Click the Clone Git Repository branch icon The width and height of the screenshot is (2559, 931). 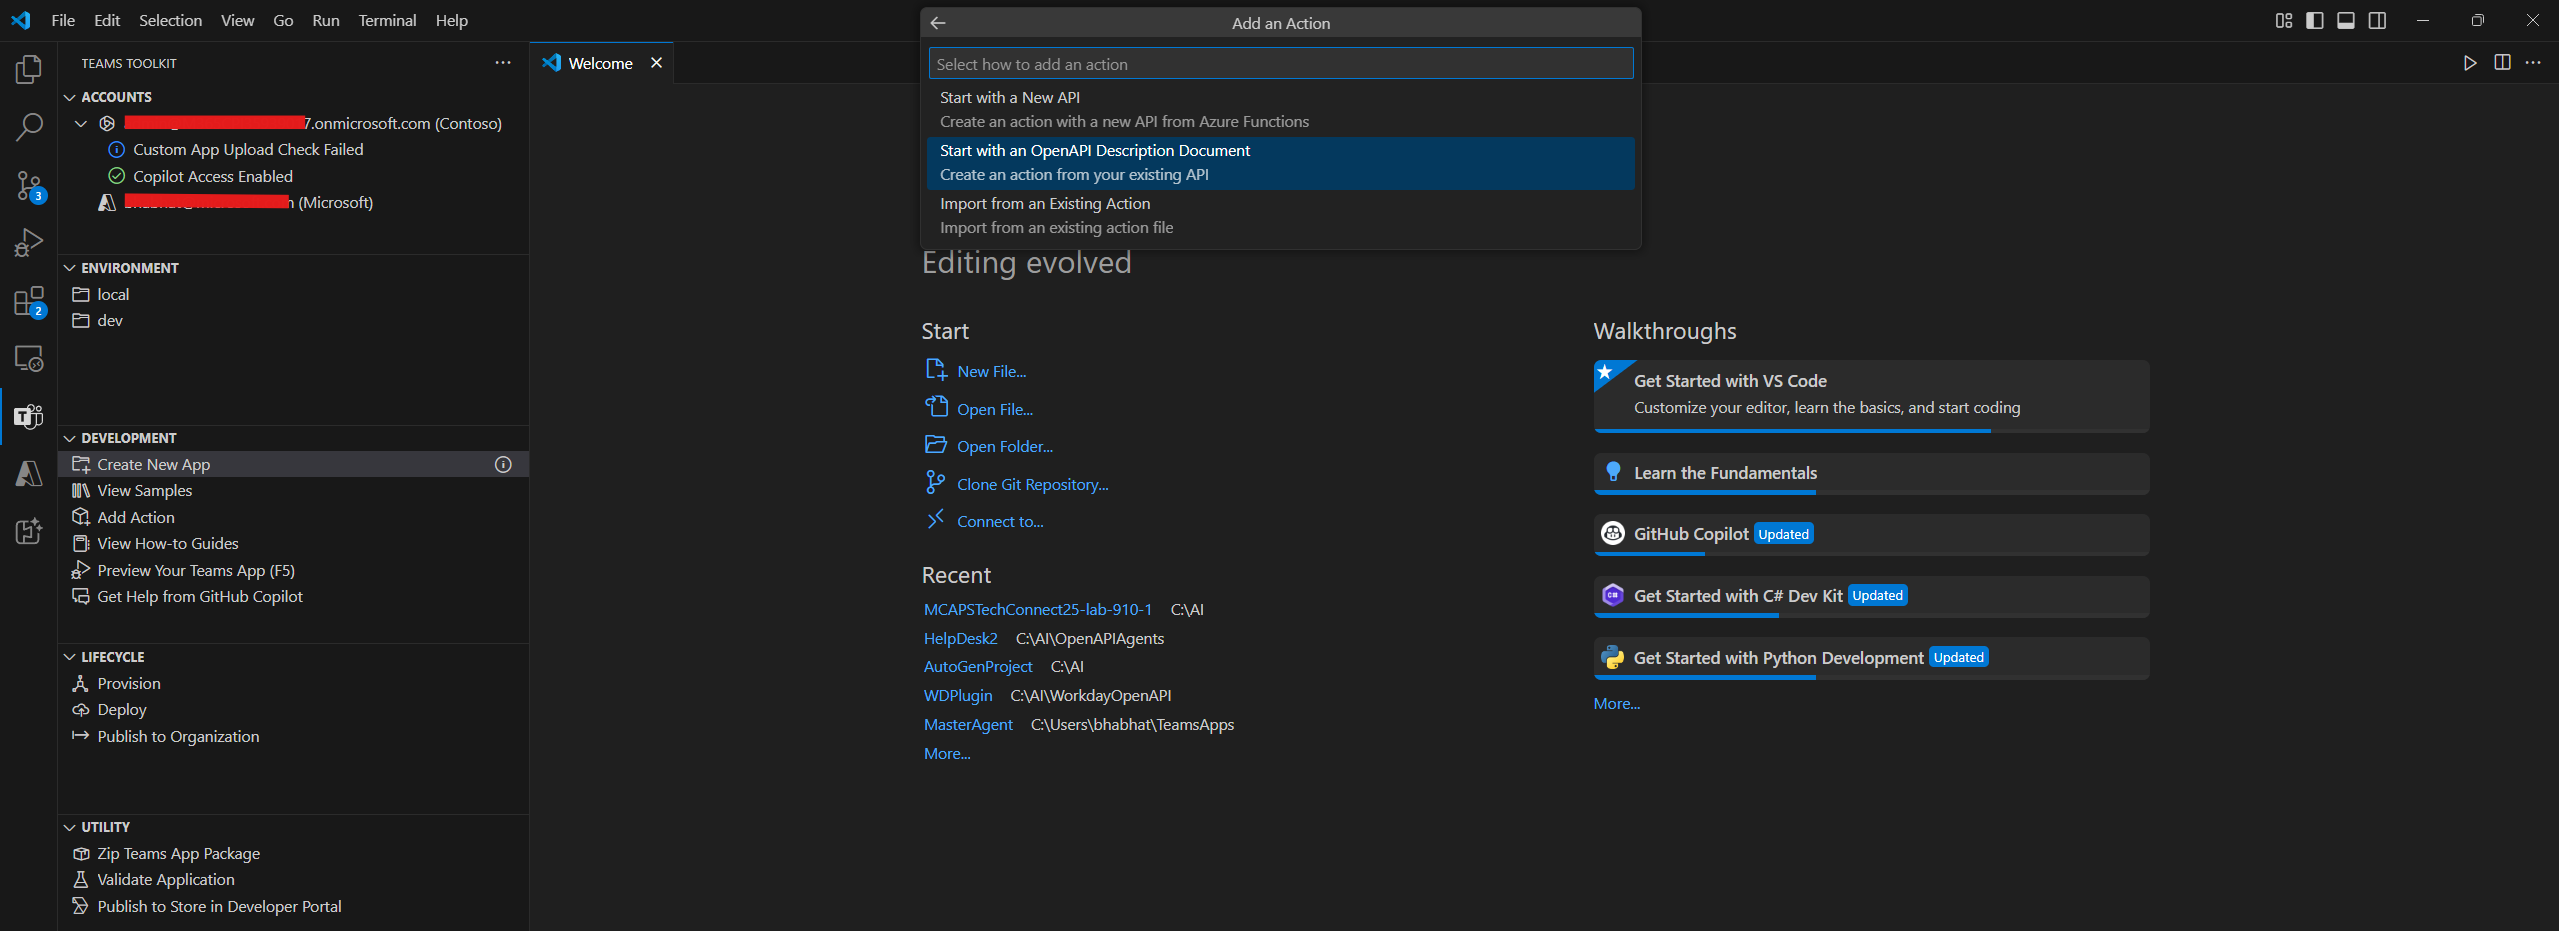(936, 483)
